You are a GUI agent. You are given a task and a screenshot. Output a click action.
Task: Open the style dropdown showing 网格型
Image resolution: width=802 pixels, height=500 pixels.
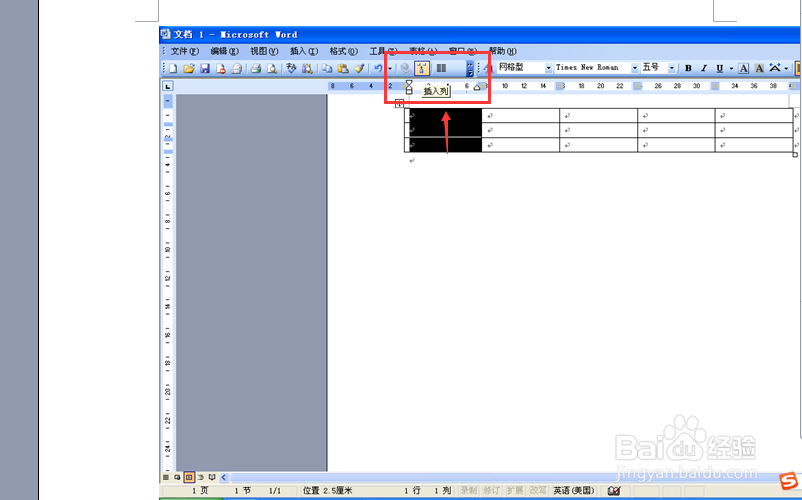tap(548, 67)
